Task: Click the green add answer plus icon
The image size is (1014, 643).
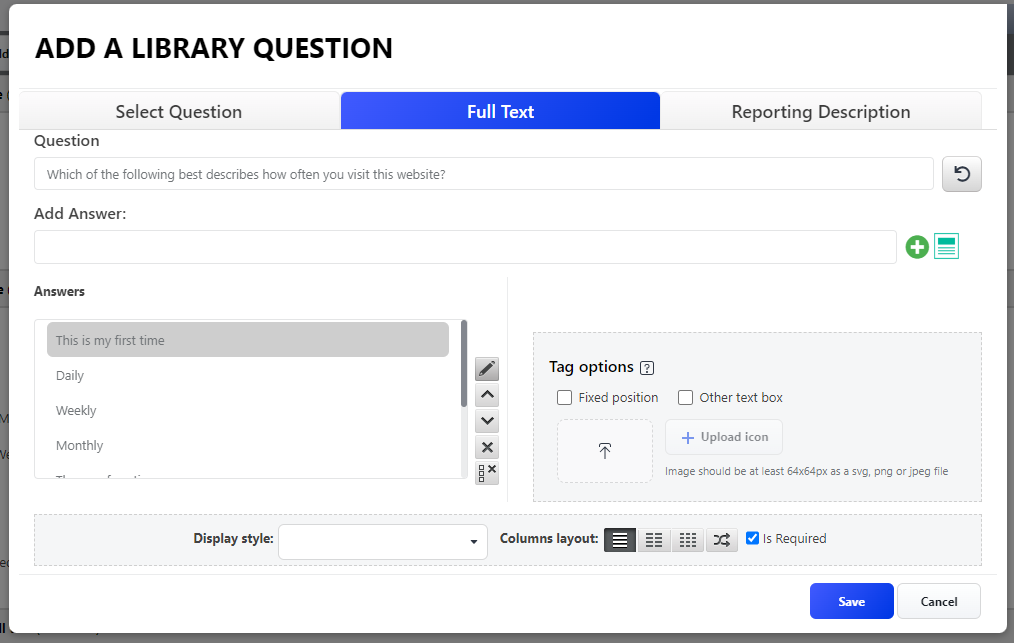Action: 917,247
